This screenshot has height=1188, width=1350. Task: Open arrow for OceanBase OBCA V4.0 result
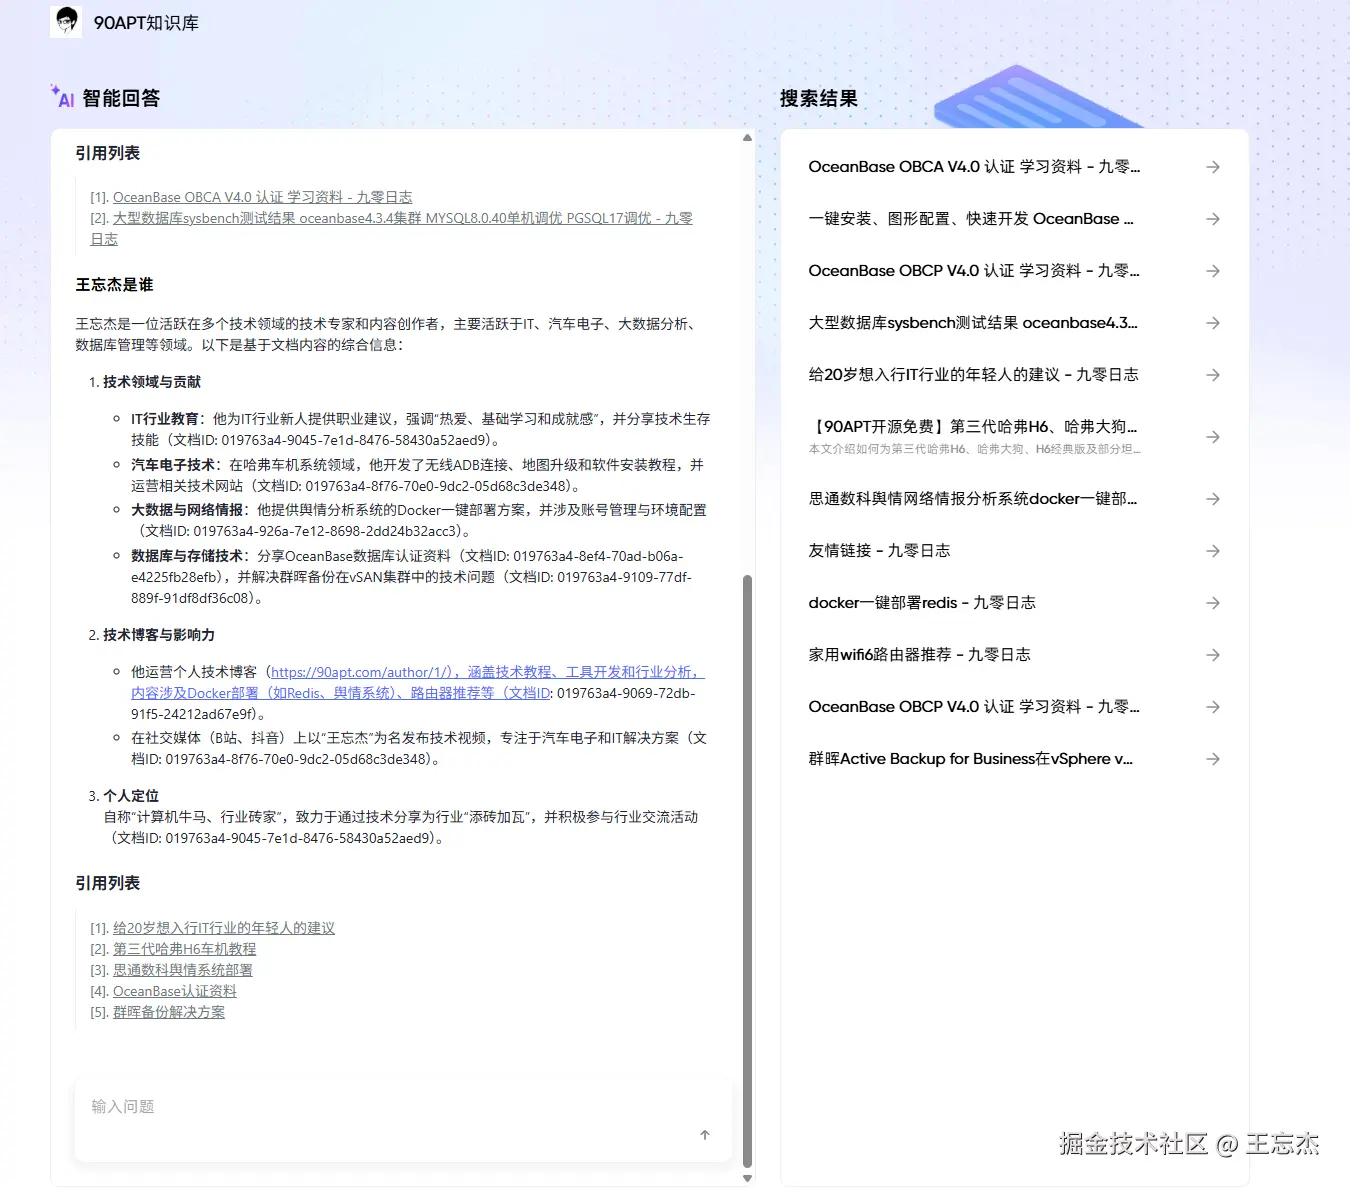[x=1212, y=167]
